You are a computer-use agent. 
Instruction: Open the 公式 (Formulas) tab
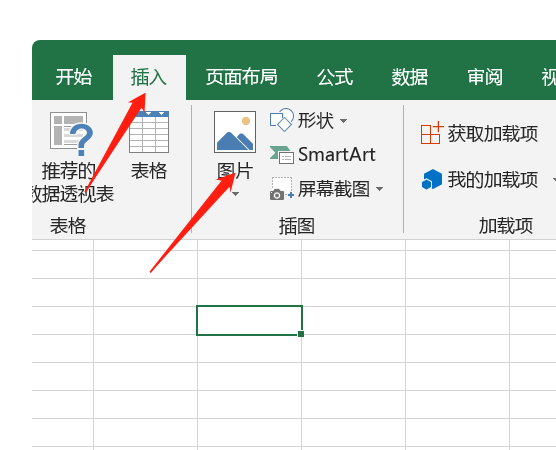click(x=335, y=77)
